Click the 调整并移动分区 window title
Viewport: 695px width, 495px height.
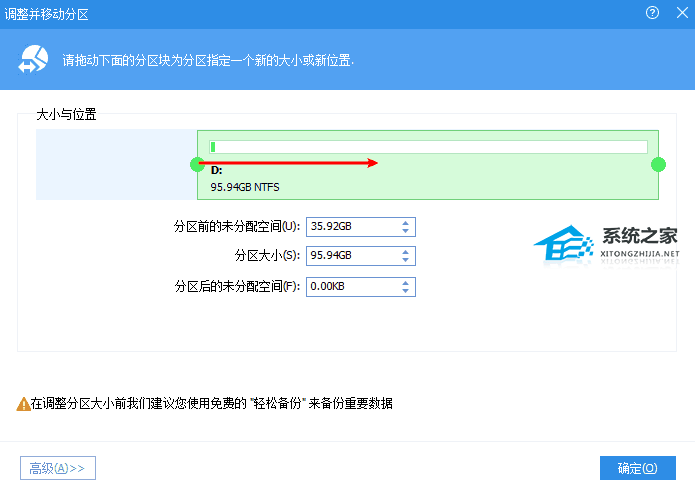click(x=47, y=14)
